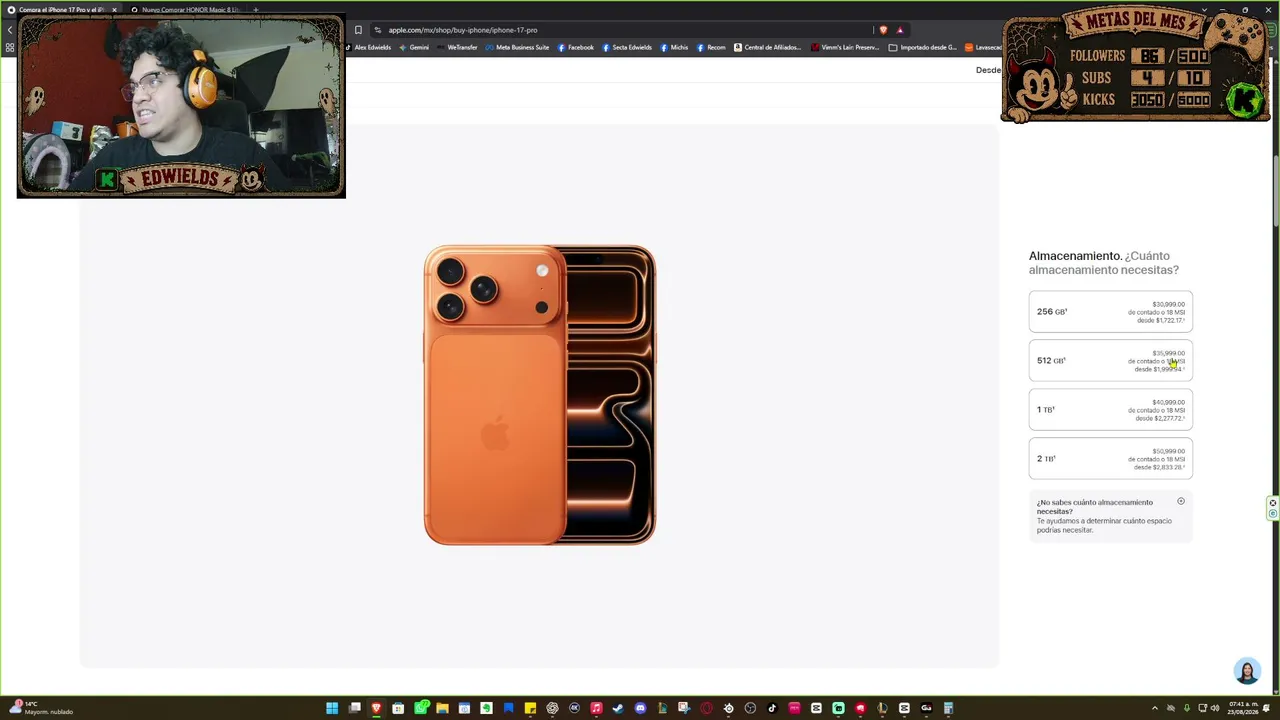Open Brave Shields lion icon
Screen dimensions: 1280x720
click(x=883, y=30)
